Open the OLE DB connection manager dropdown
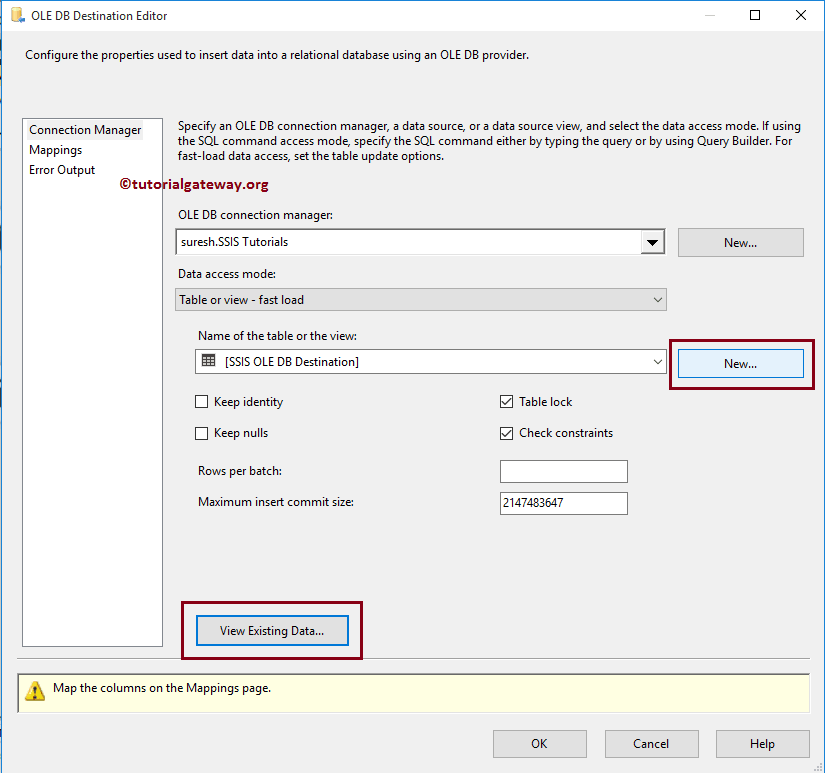The width and height of the screenshot is (825, 773). [653, 241]
